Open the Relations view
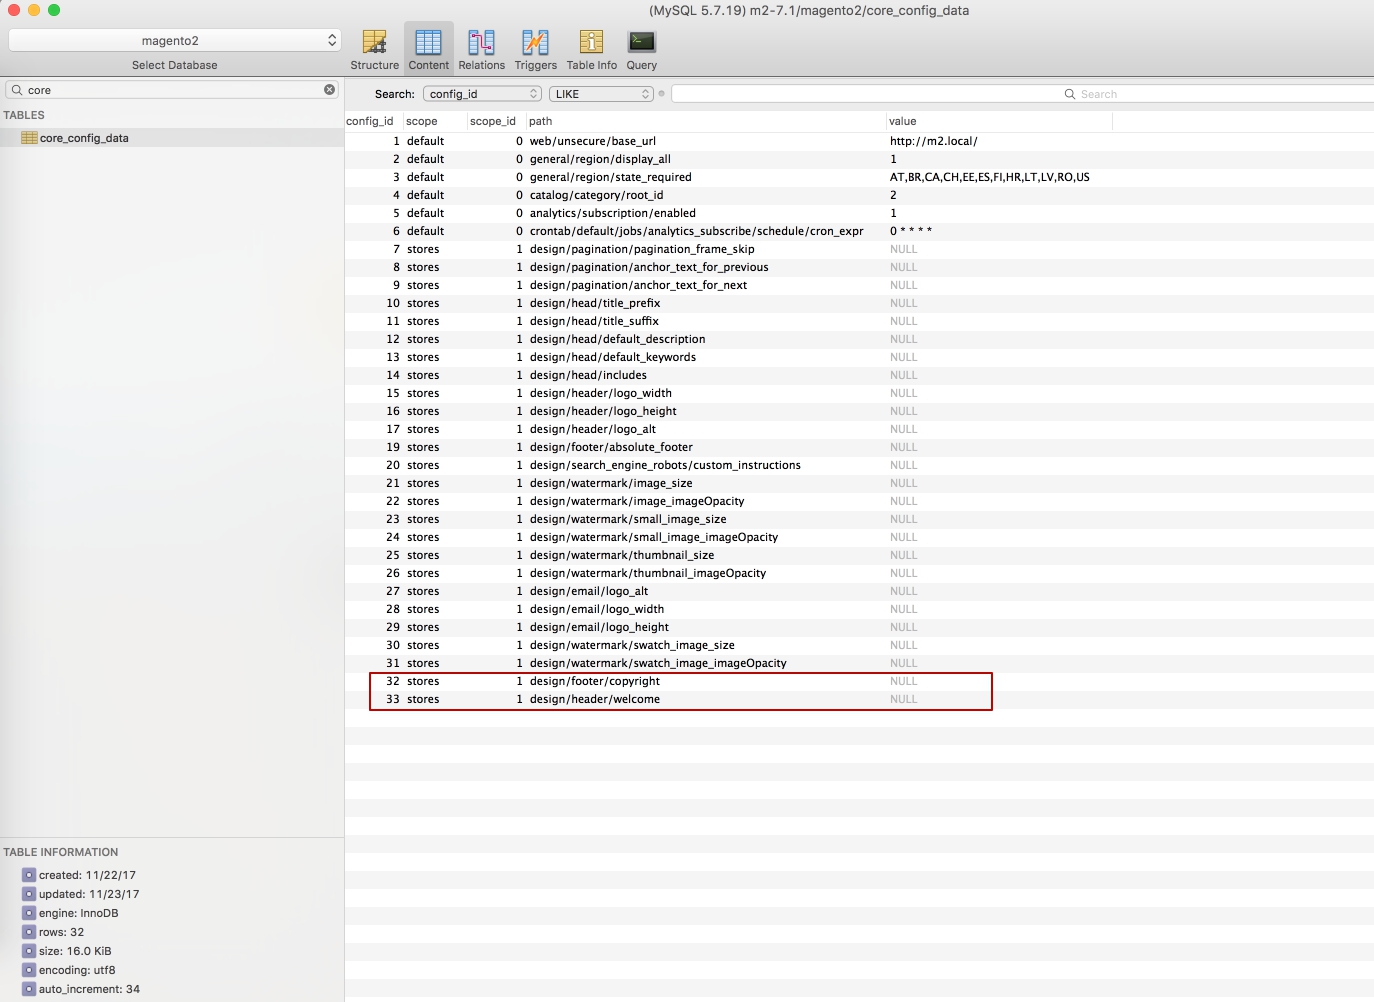 [481, 49]
